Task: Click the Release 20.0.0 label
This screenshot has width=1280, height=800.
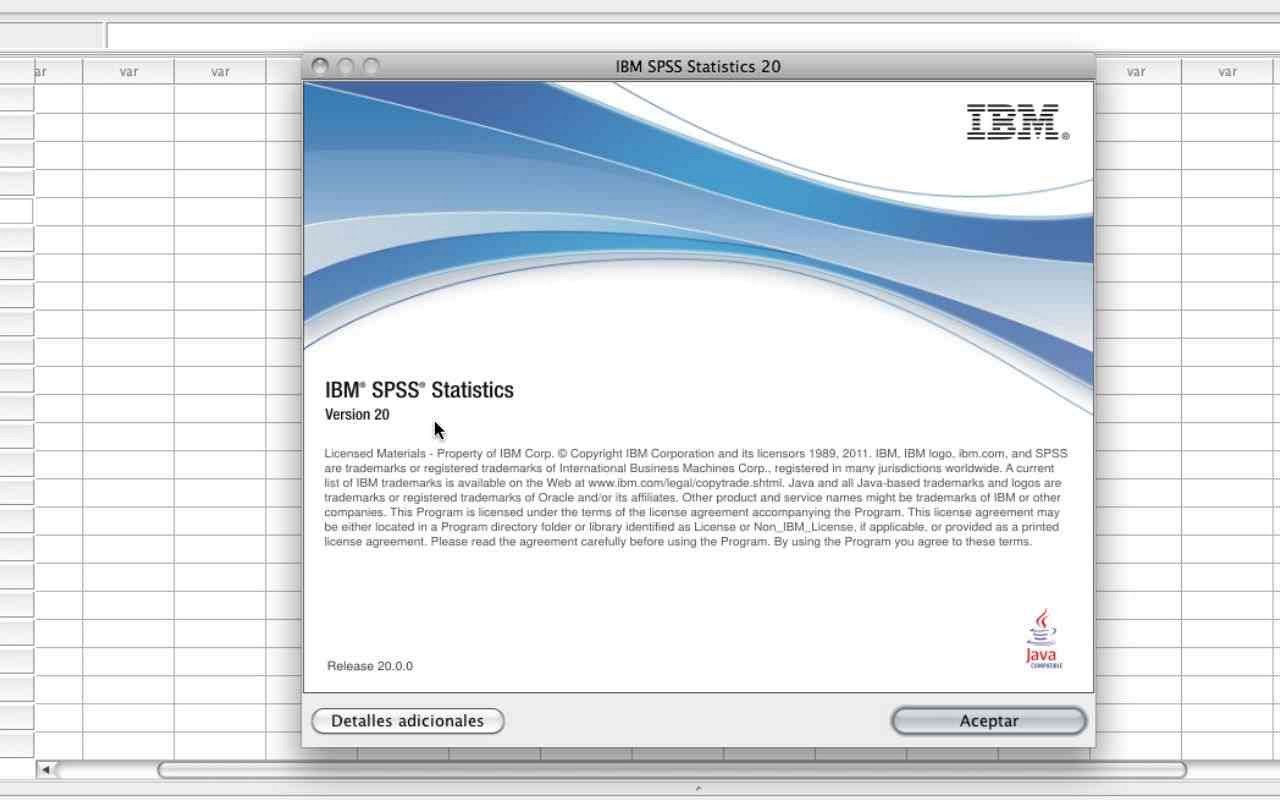Action: pos(369,665)
